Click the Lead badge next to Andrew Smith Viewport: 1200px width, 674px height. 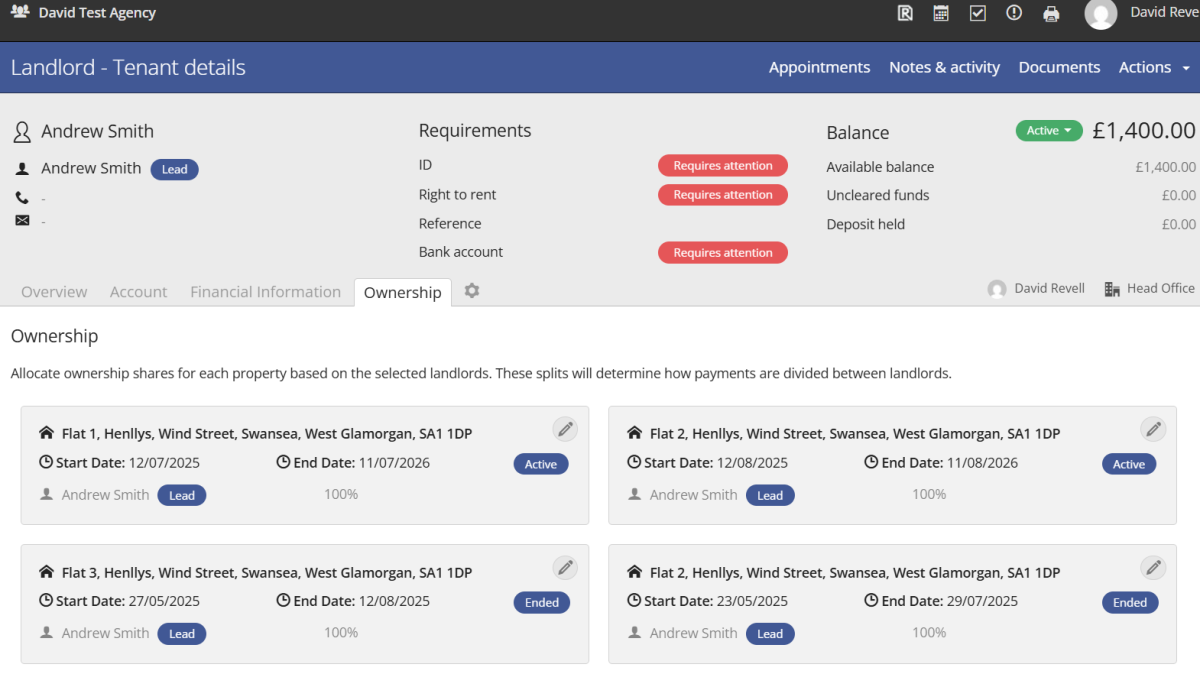tap(174, 169)
